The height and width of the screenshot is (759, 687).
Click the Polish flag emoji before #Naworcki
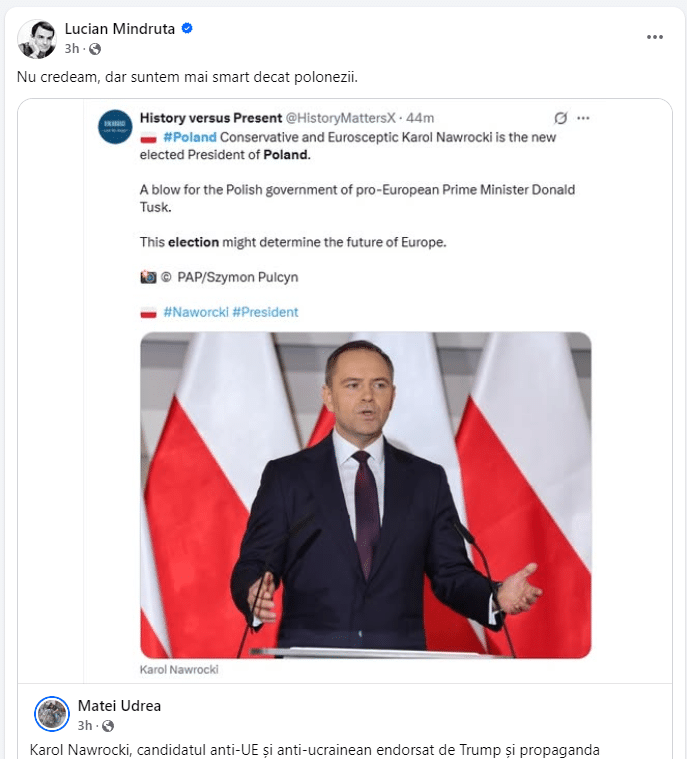click(x=148, y=313)
